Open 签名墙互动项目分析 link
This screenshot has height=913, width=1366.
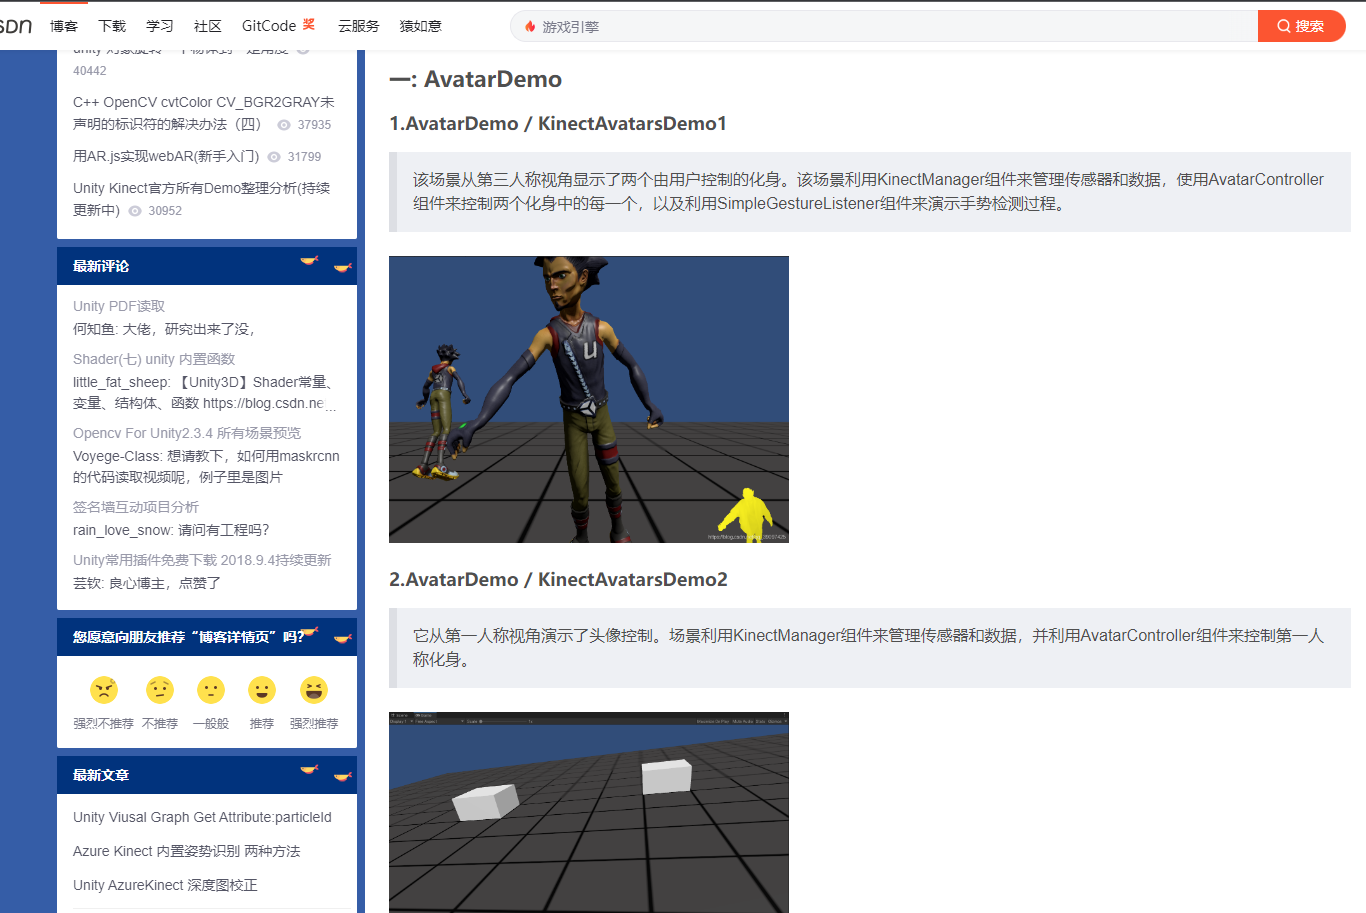pos(136,507)
